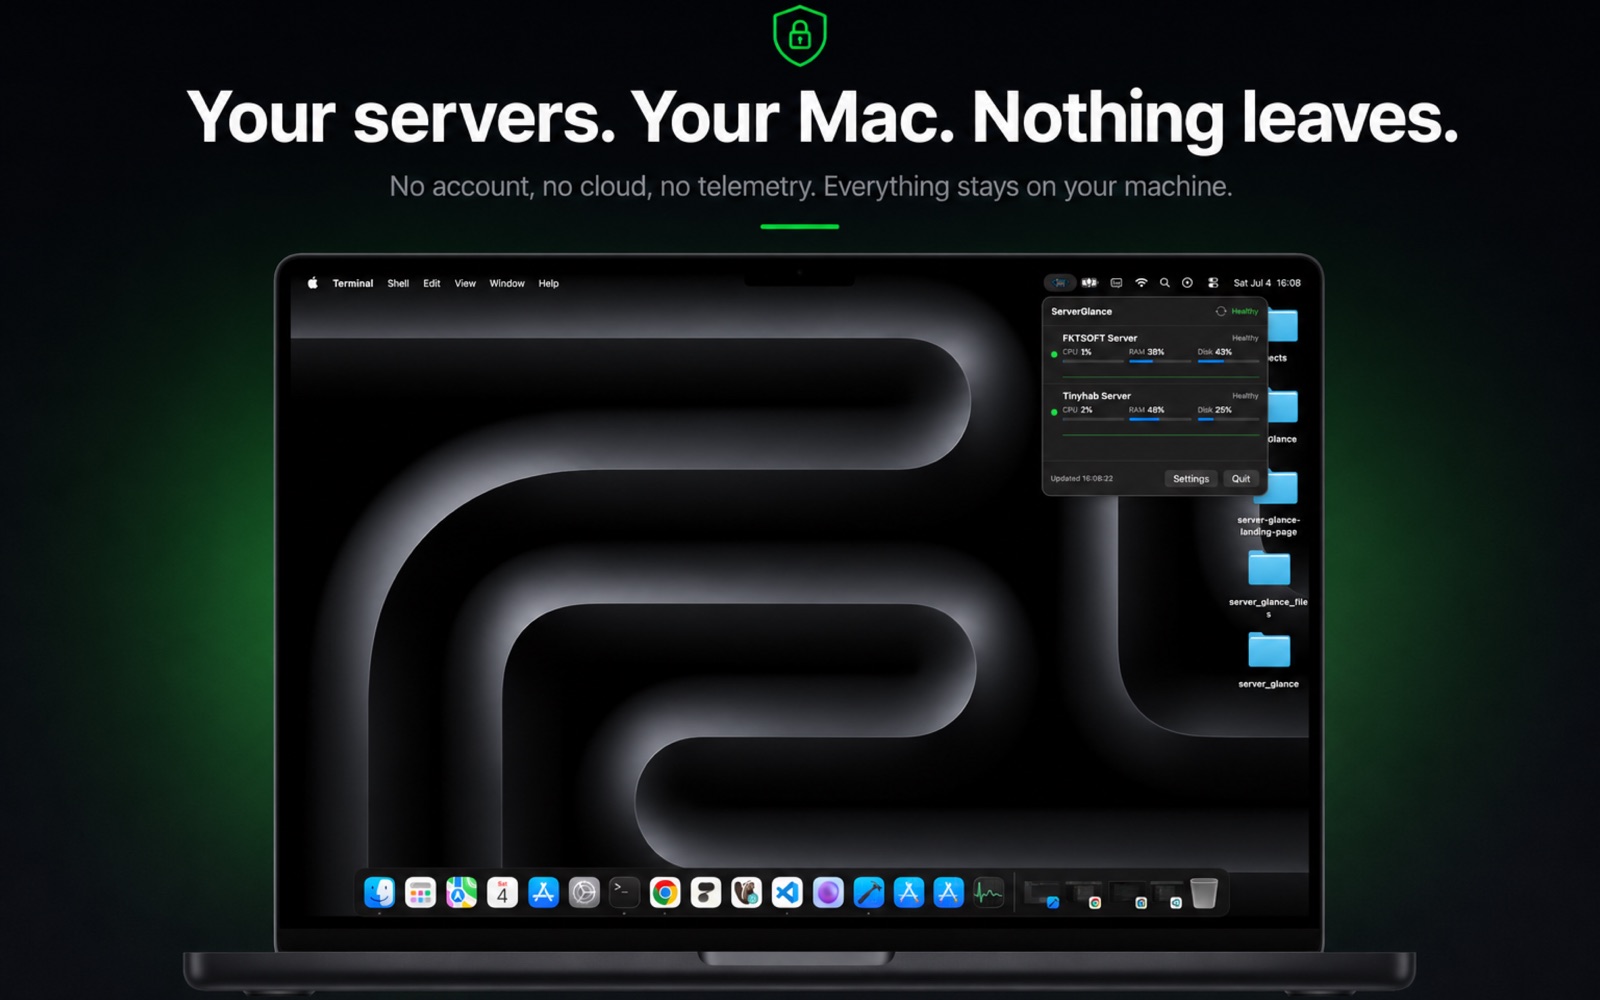Click the green shield lock icon above the headline
Image resolution: width=1600 pixels, height=1000 pixels.
point(800,36)
